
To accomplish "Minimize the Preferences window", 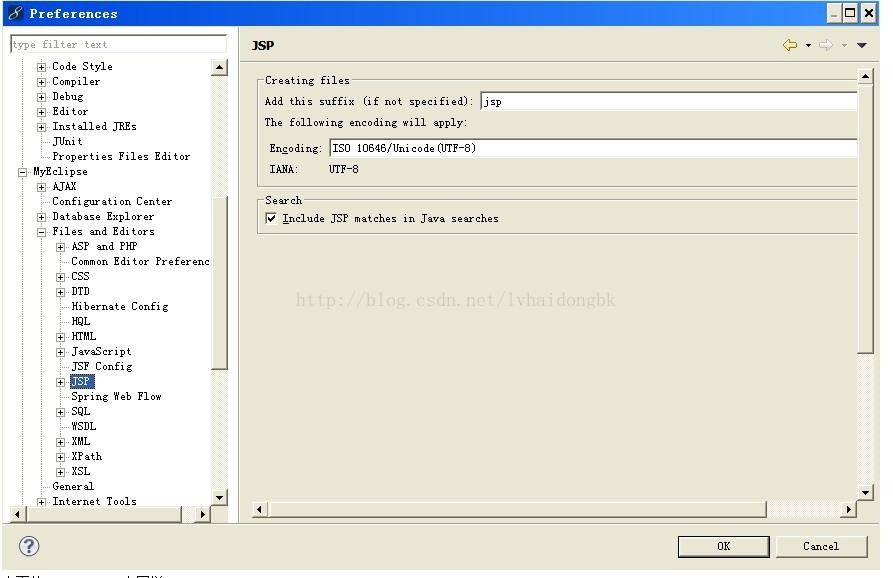I will (x=835, y=13).
